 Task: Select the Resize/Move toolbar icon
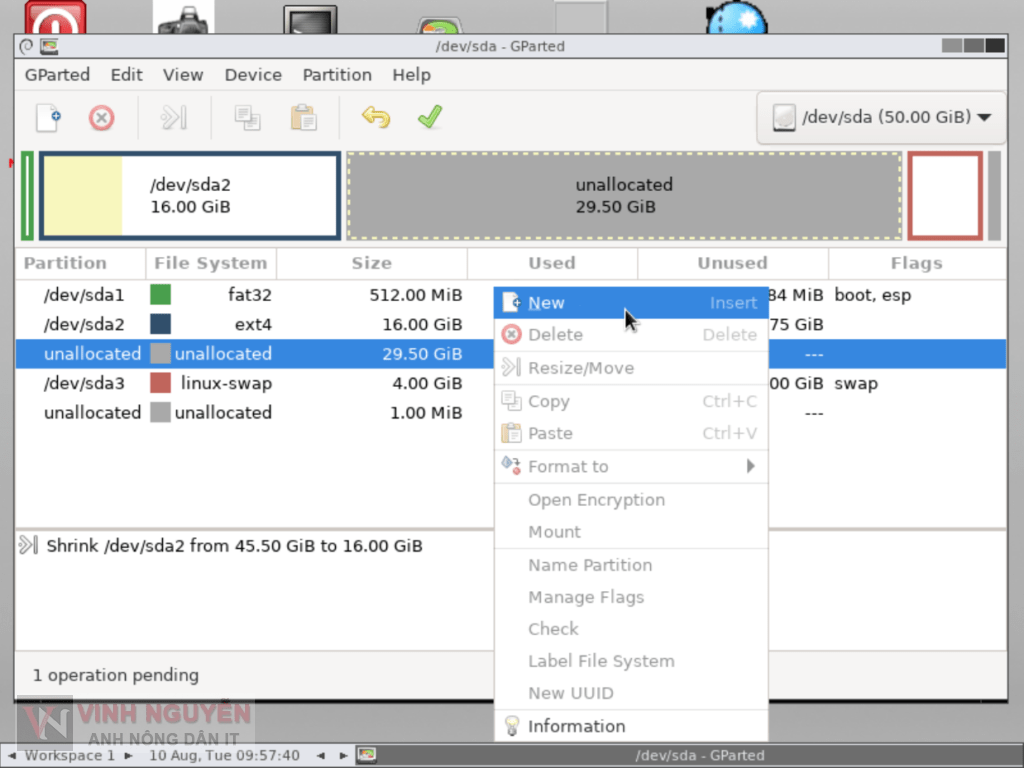(173, 117)
